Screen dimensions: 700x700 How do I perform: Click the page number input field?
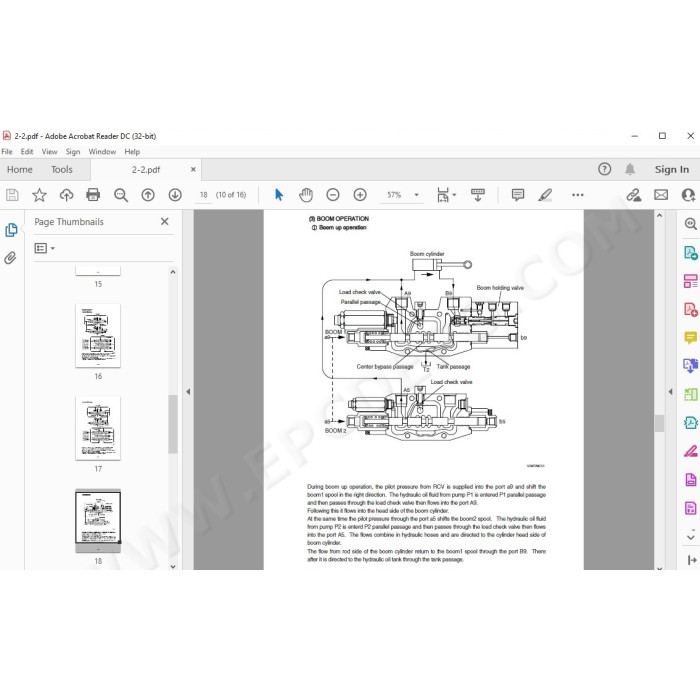(204, 195)
